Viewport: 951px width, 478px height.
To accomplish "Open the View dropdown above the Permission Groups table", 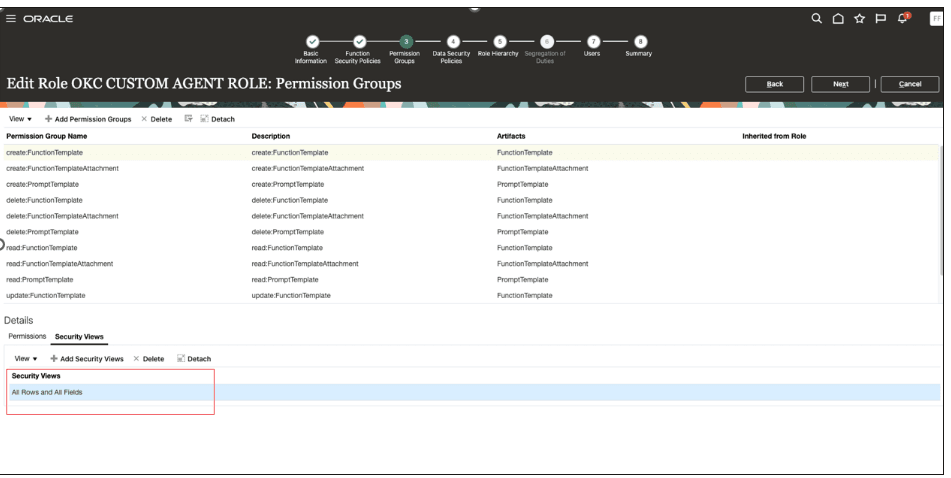I will (x=20, y=119).
